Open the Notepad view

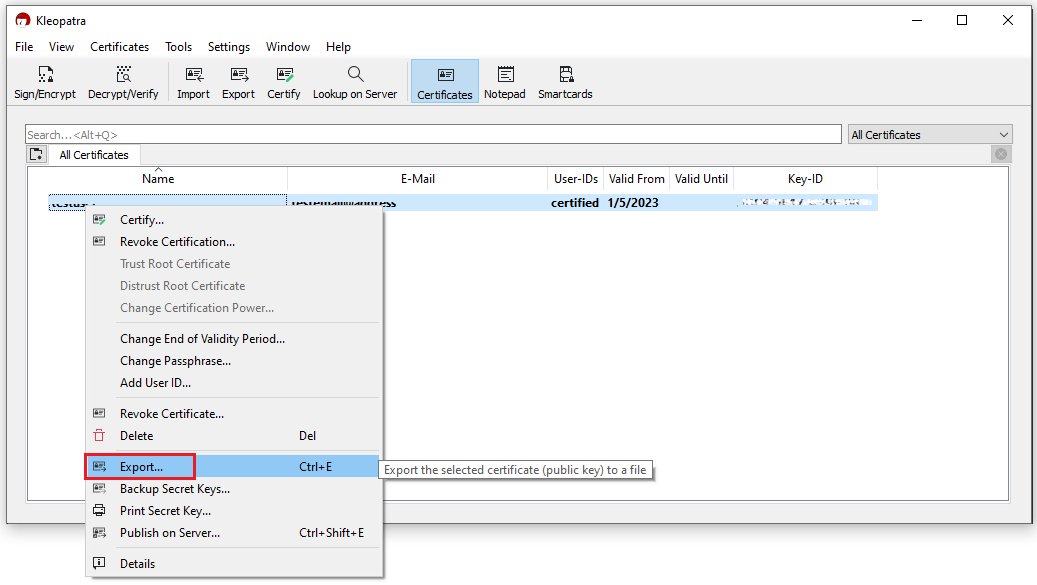[505, 82]
